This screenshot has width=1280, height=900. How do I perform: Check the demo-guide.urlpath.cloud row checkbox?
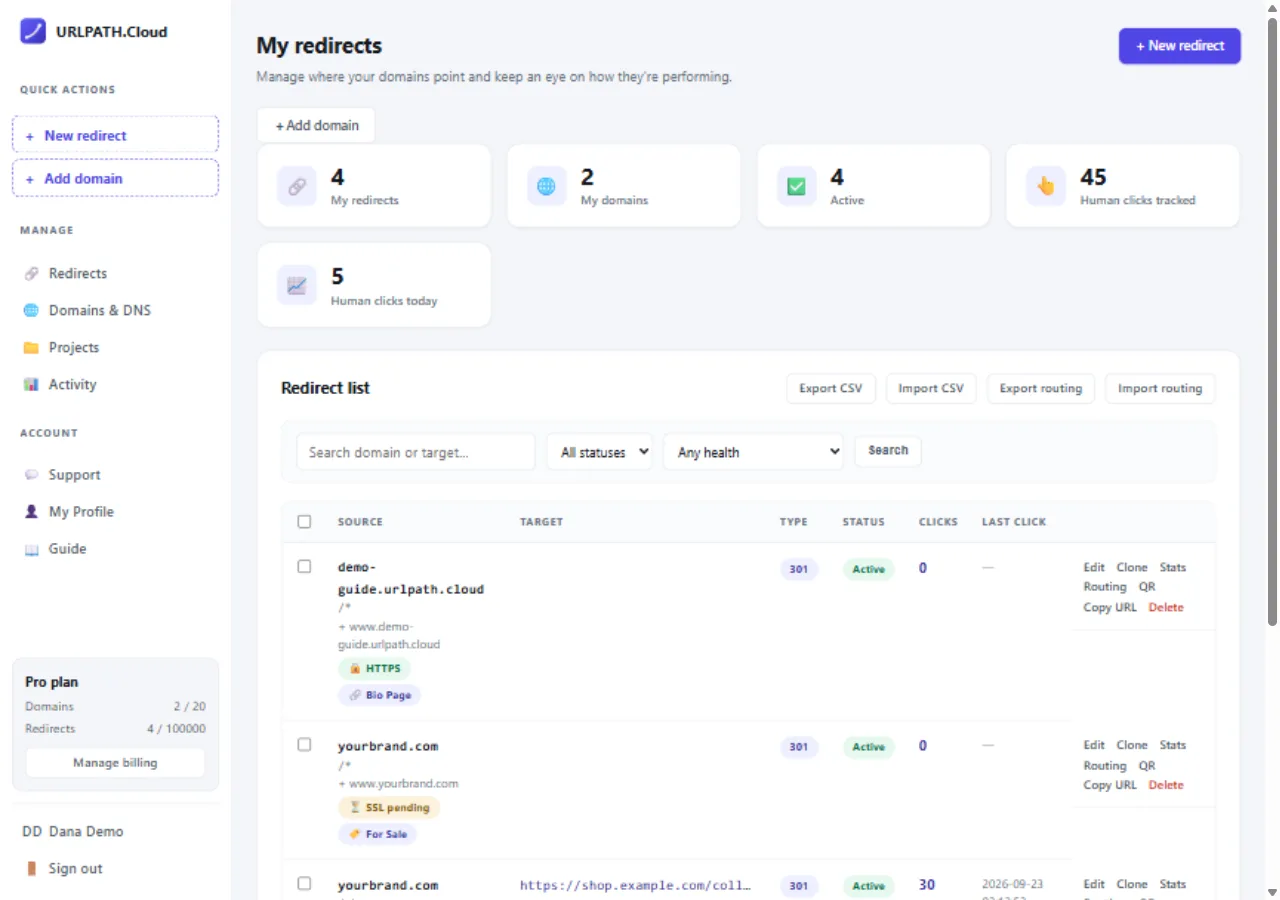[304, 566]
